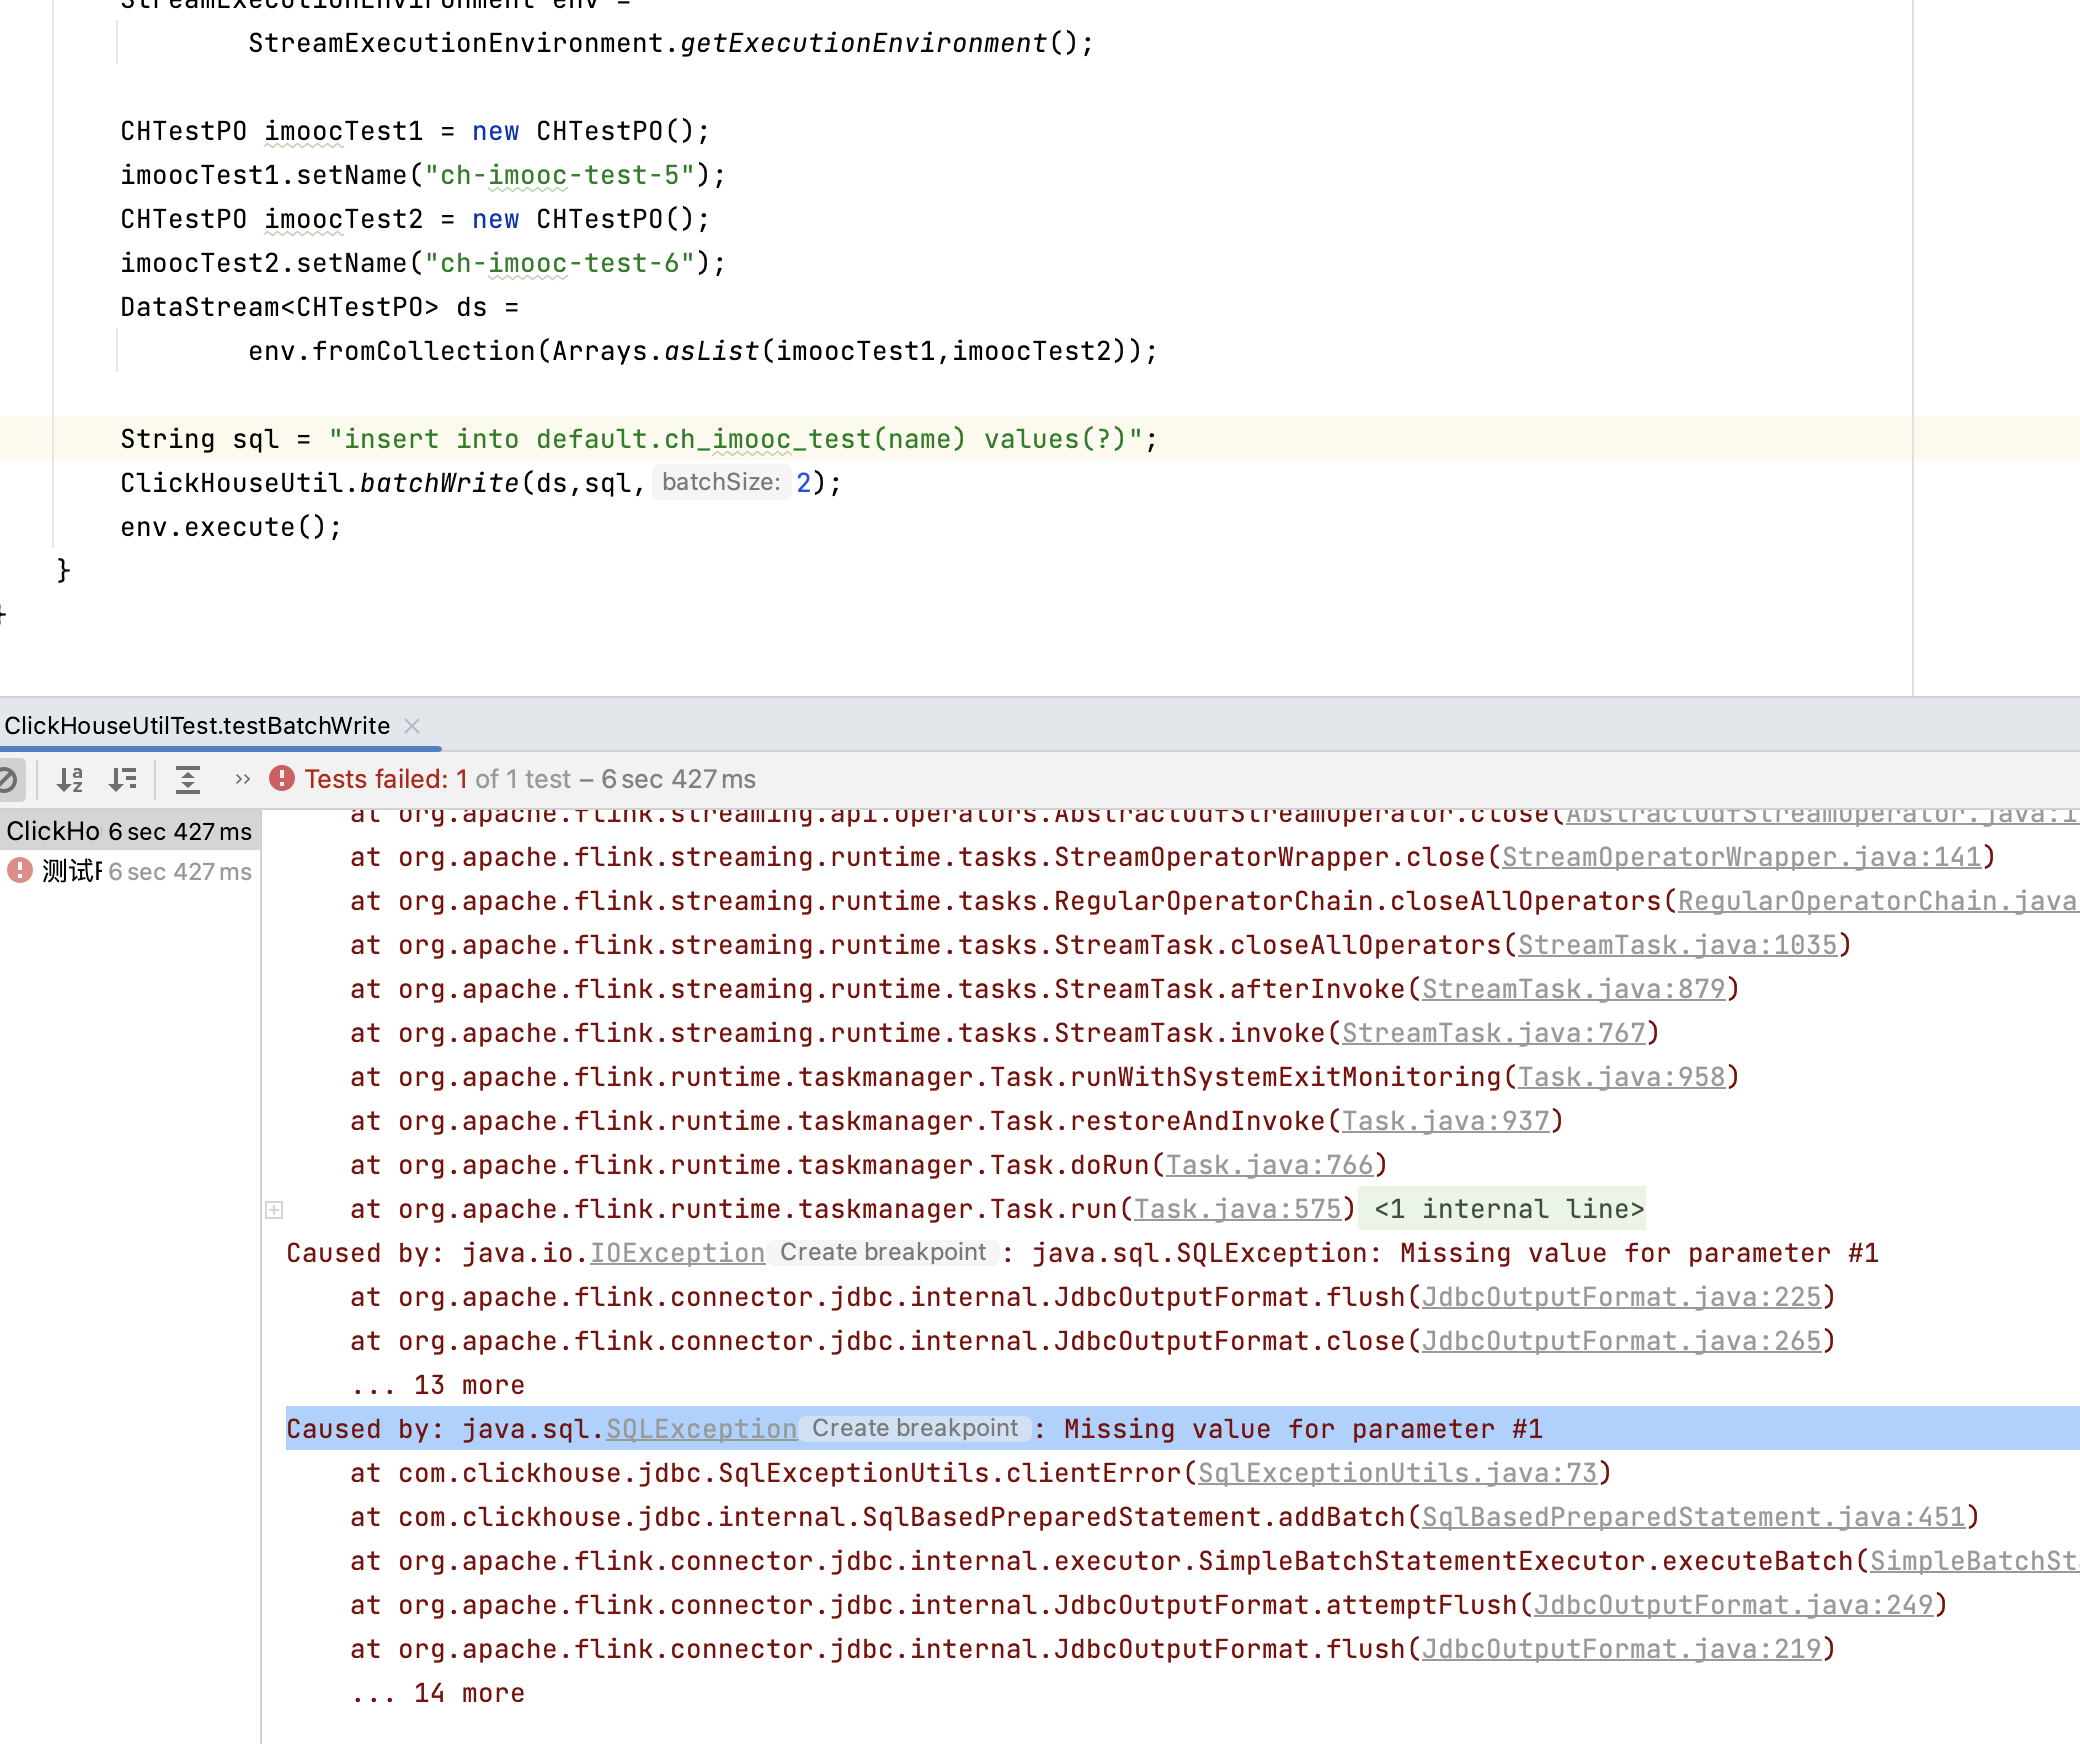2080x1744 pixels.
Task: Click the batchWrite method call in code
Action: point(439,483)
